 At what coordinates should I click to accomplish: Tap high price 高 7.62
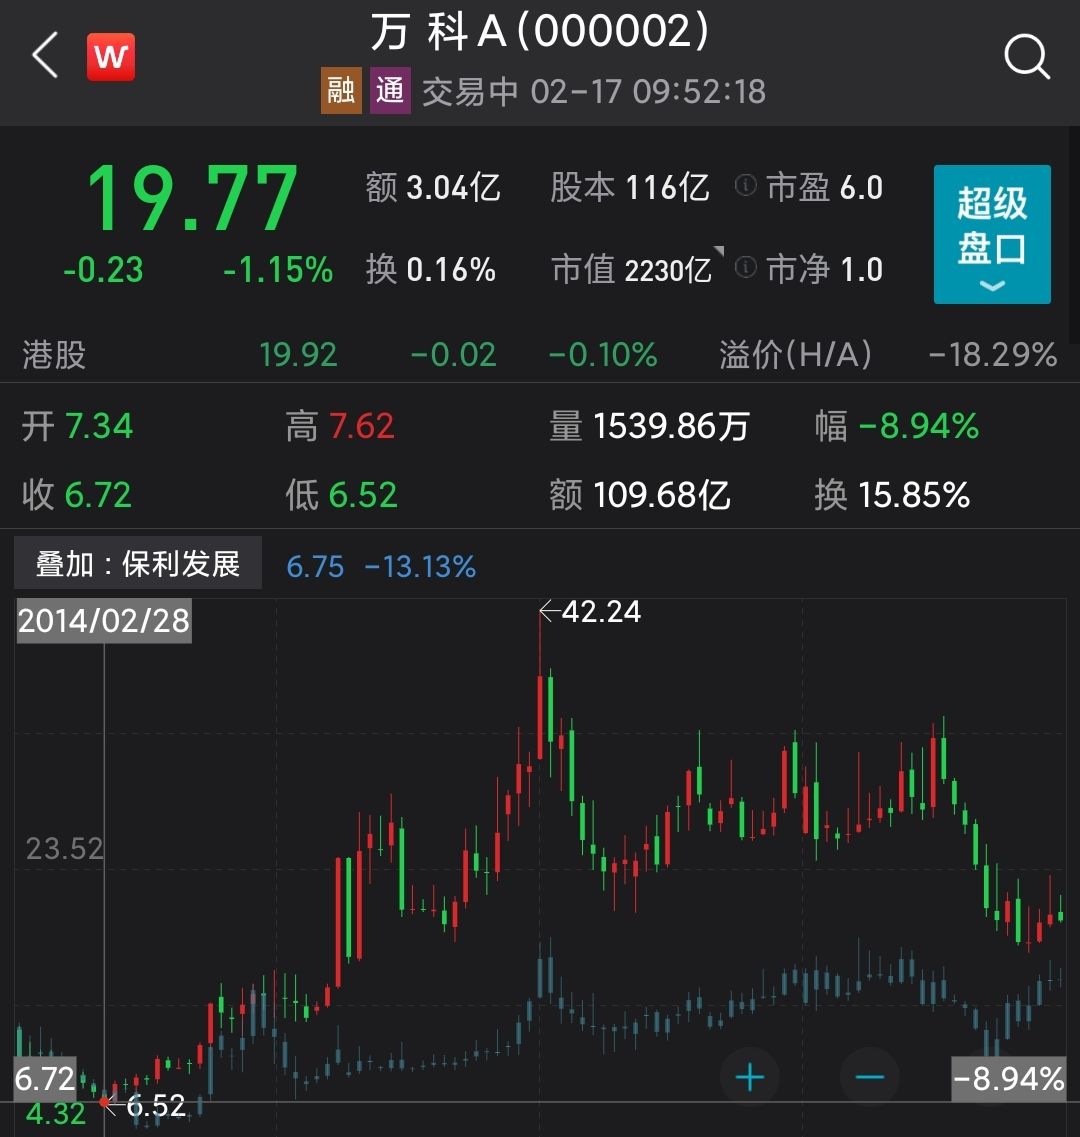pyautogui.click(x=340, y=426)
